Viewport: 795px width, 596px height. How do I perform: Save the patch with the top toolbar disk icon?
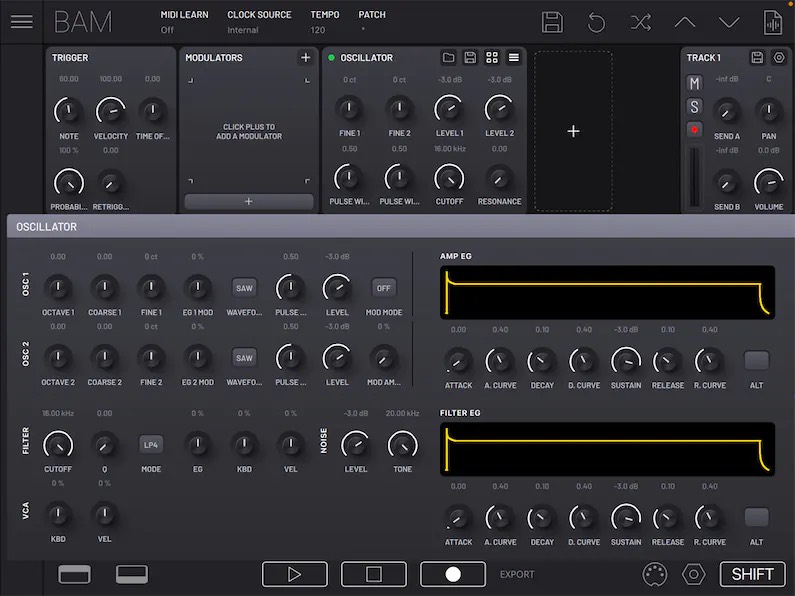[x=552, y=22]
